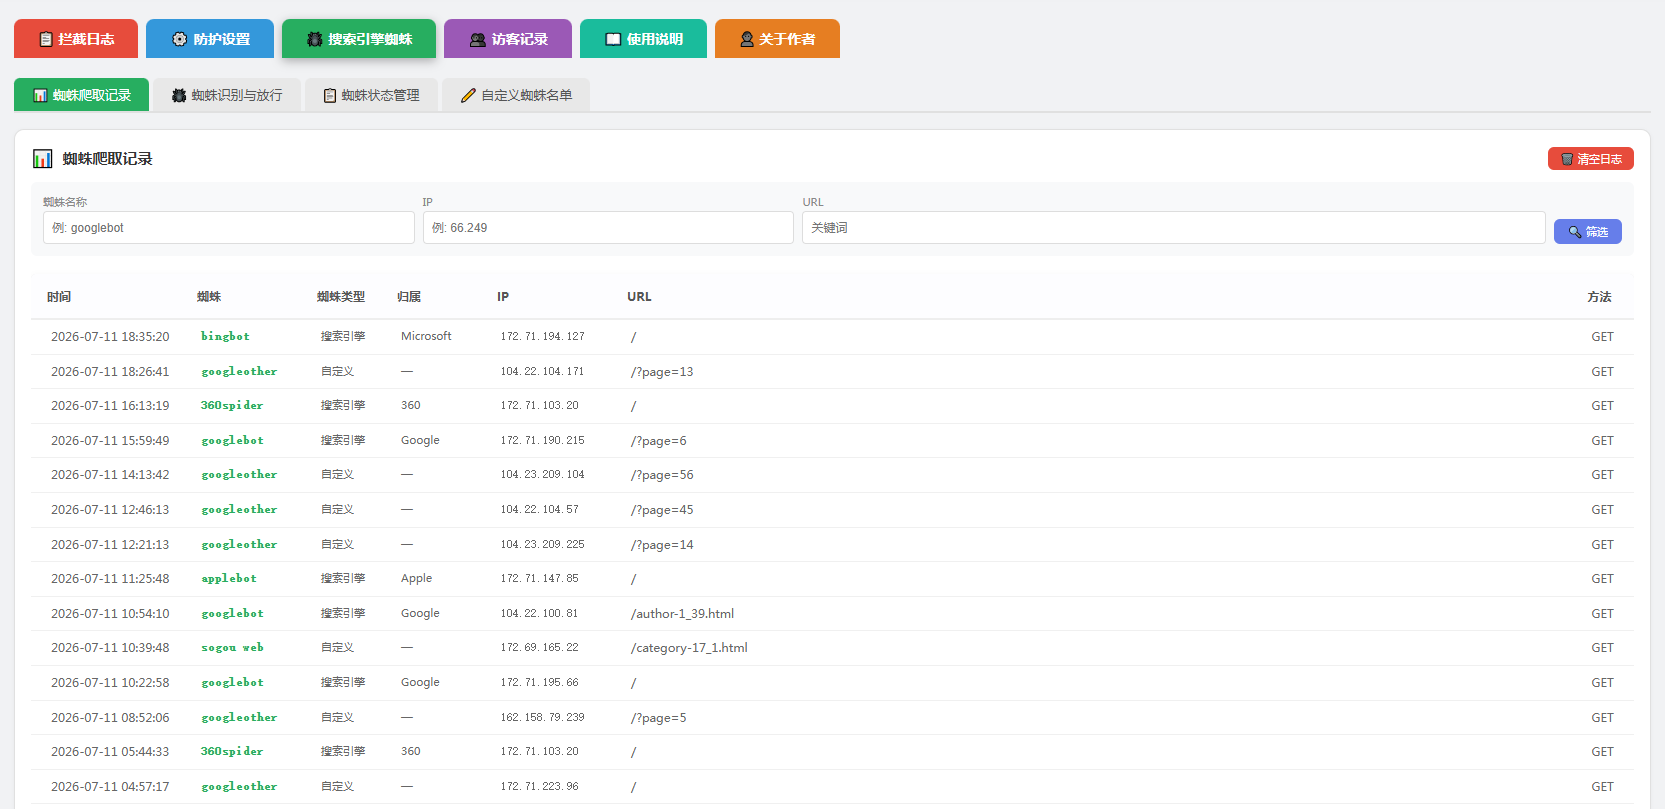
Task: Click the visitors icon on 访客记录
Action: (478, 39)
